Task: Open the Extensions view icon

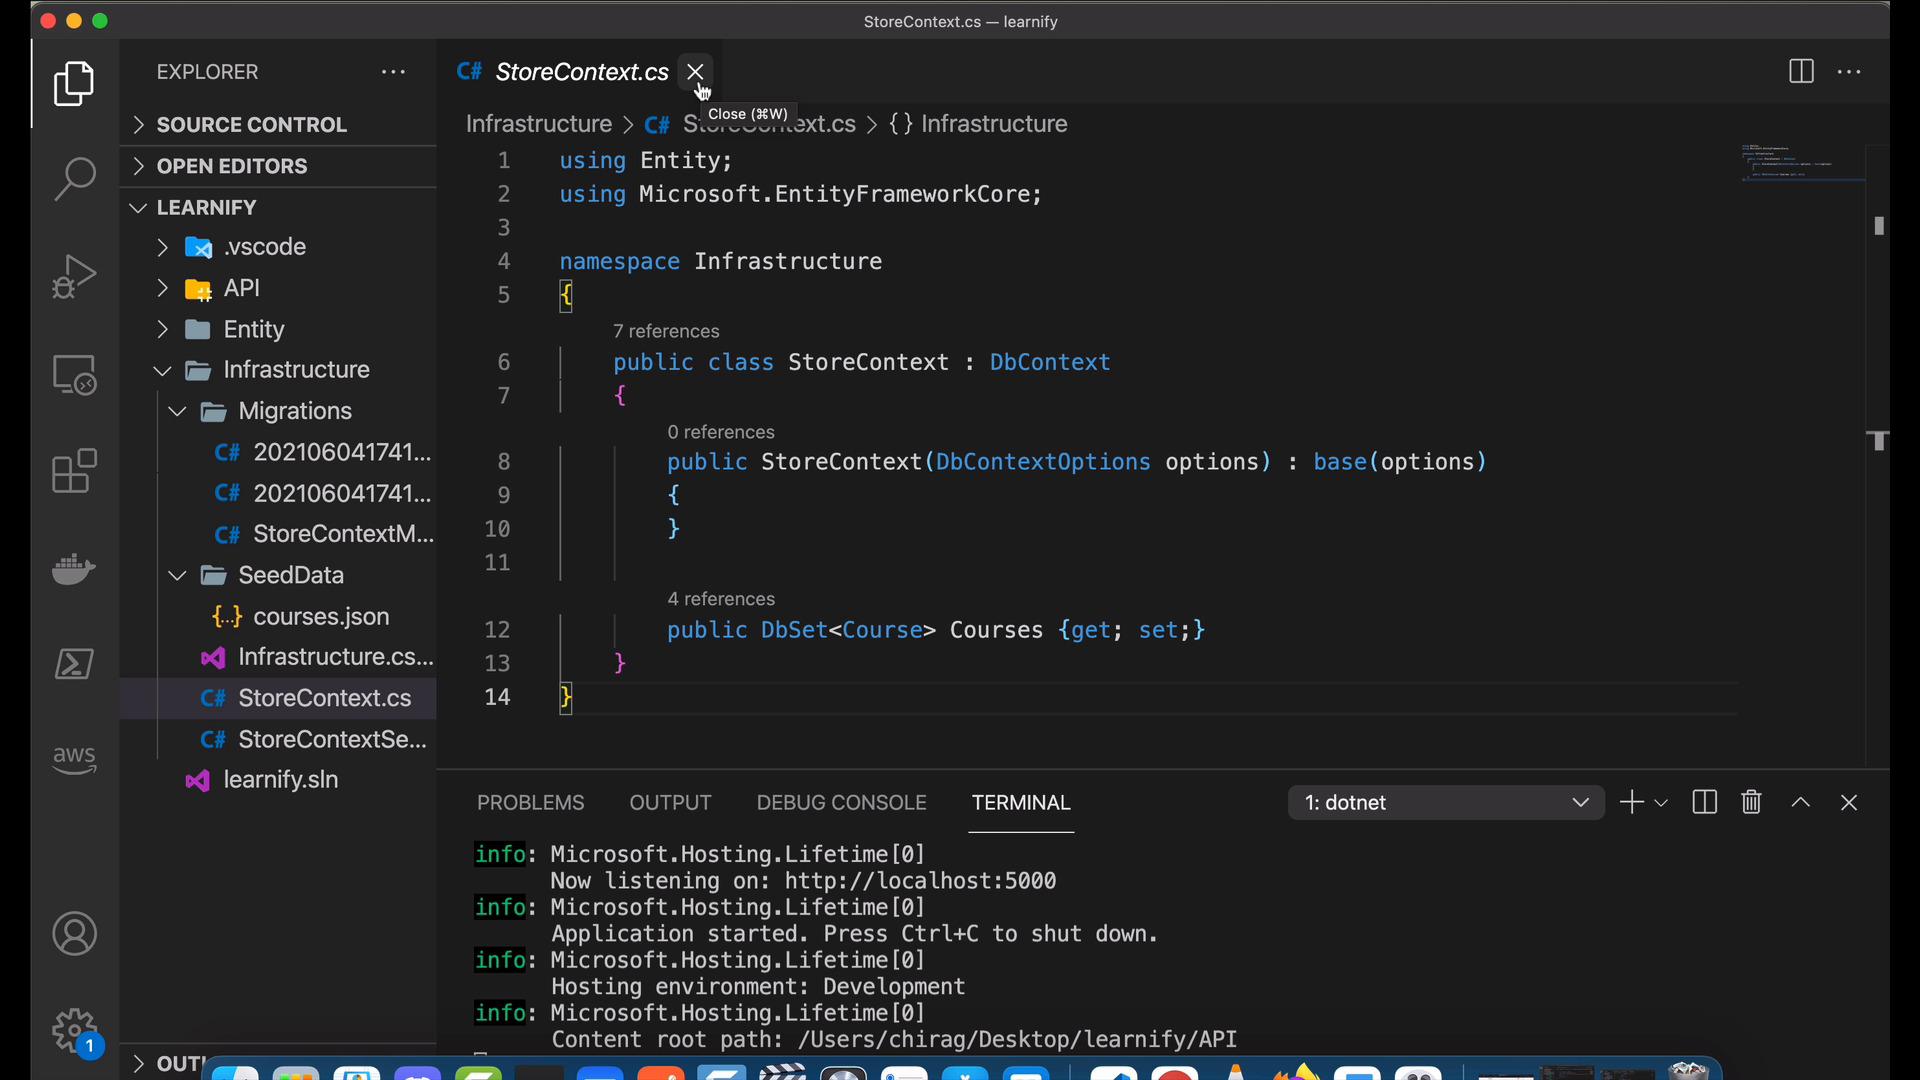Action: [74, 471]
